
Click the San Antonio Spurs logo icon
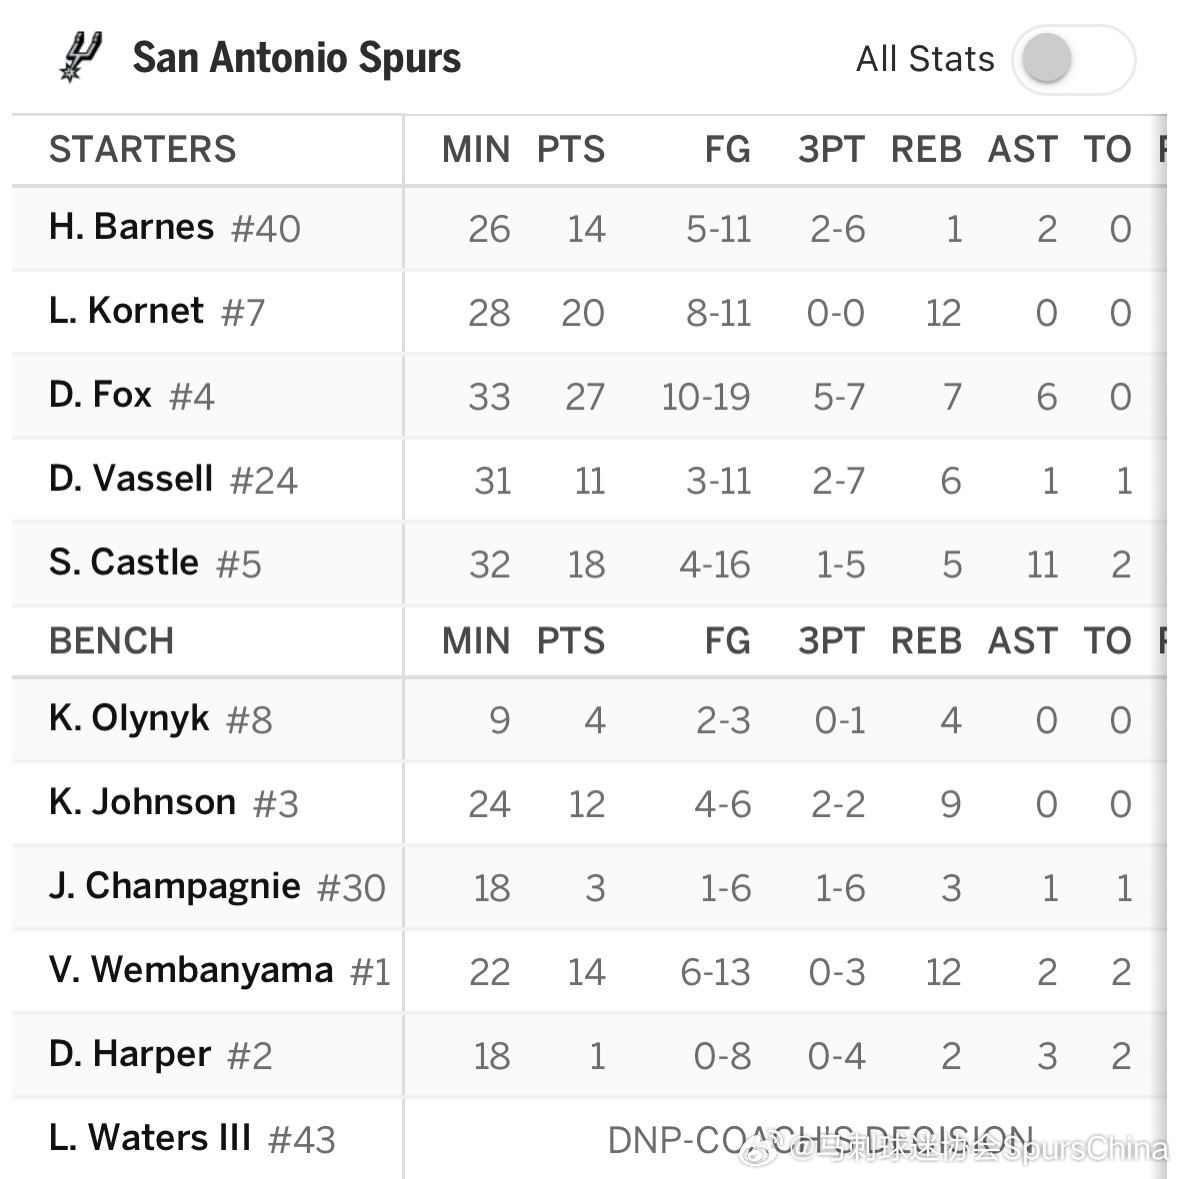tap(80, 57)
